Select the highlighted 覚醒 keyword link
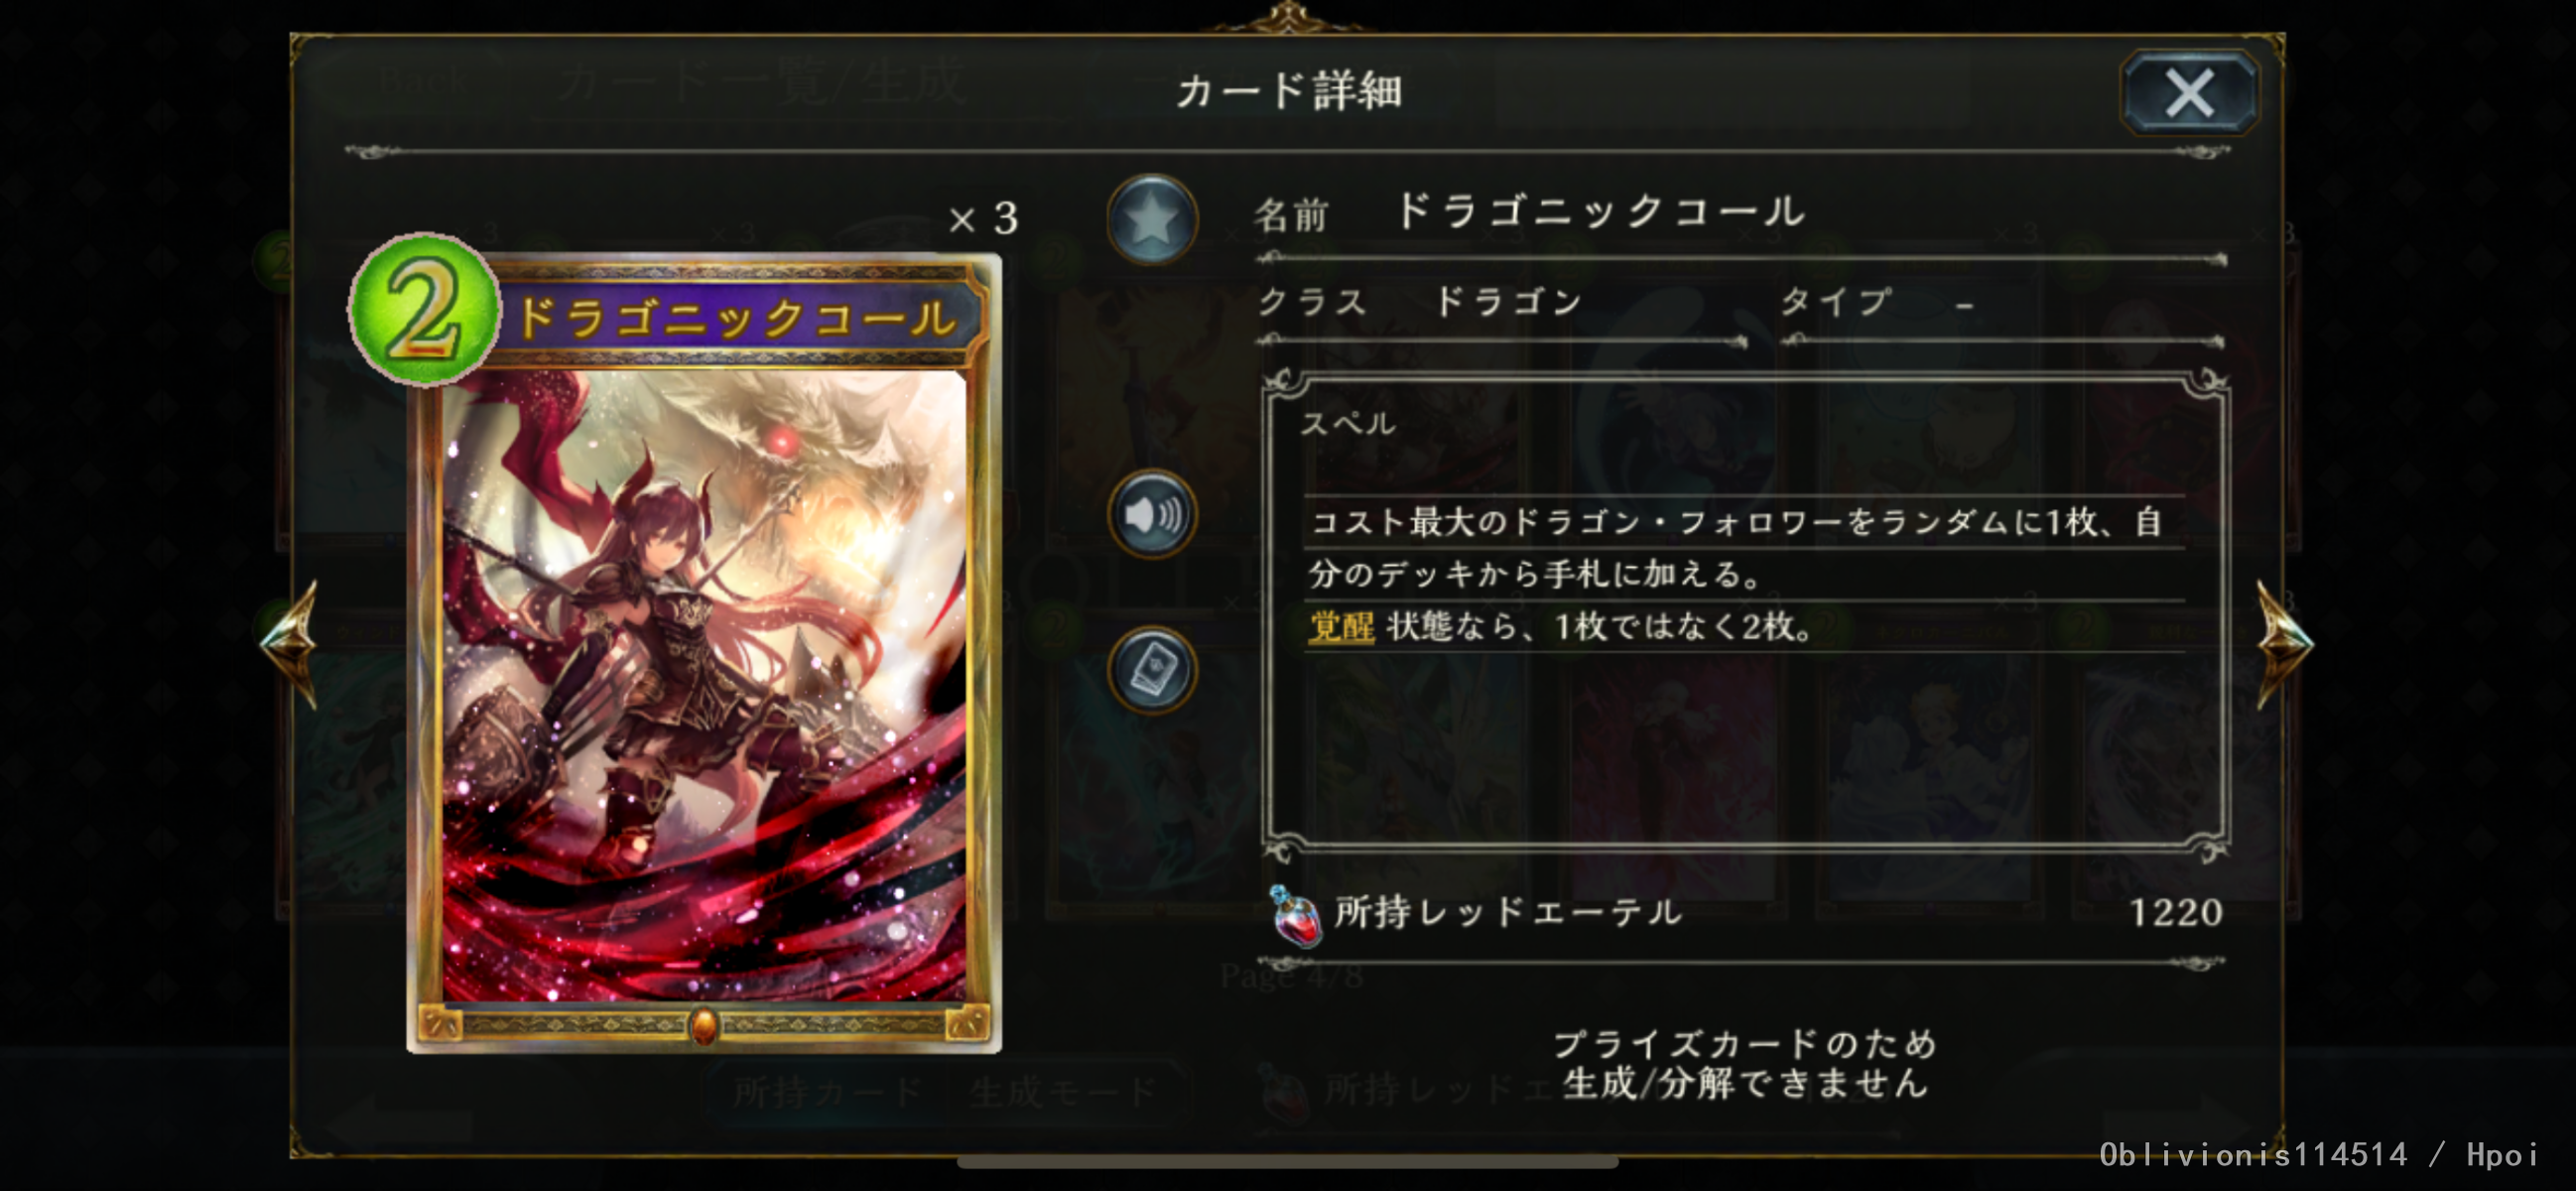Viewport: 2576px width, 1191px height. [x=1342, y=627]
